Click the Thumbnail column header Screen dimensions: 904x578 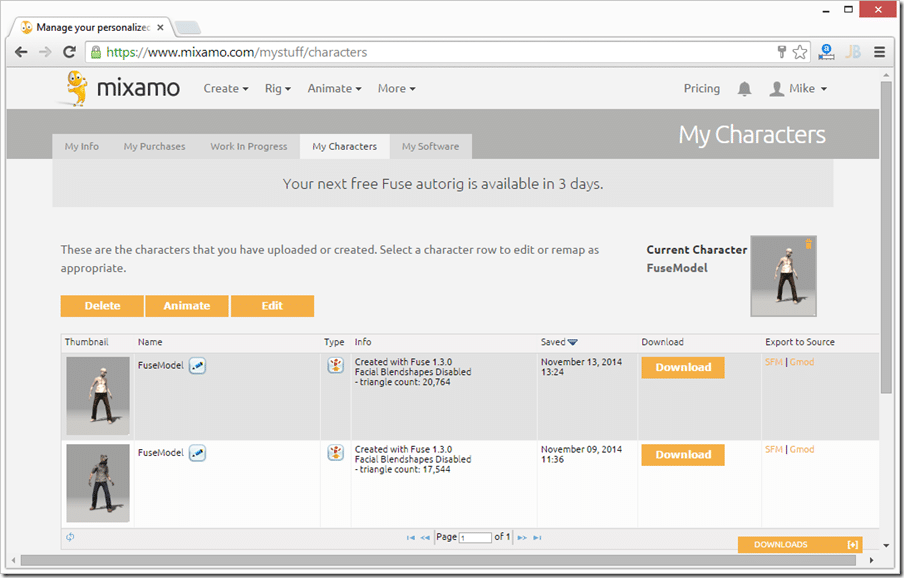pos(86,342)
